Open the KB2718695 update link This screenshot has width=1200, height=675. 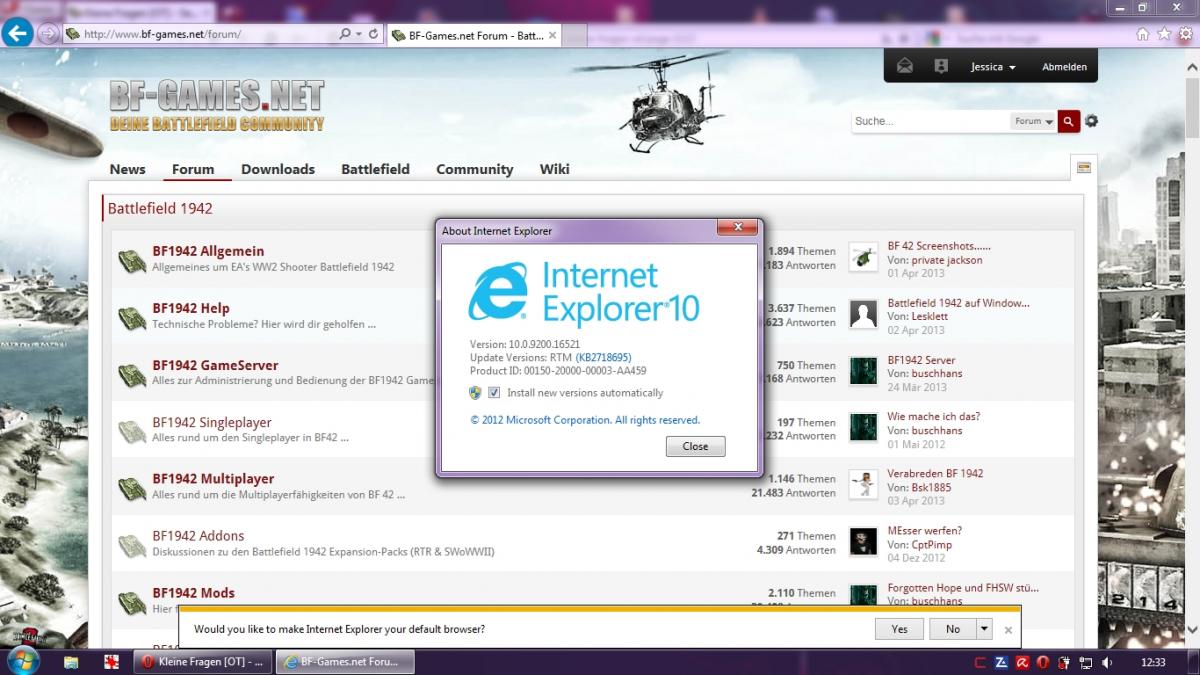click(x=603, y=357)
